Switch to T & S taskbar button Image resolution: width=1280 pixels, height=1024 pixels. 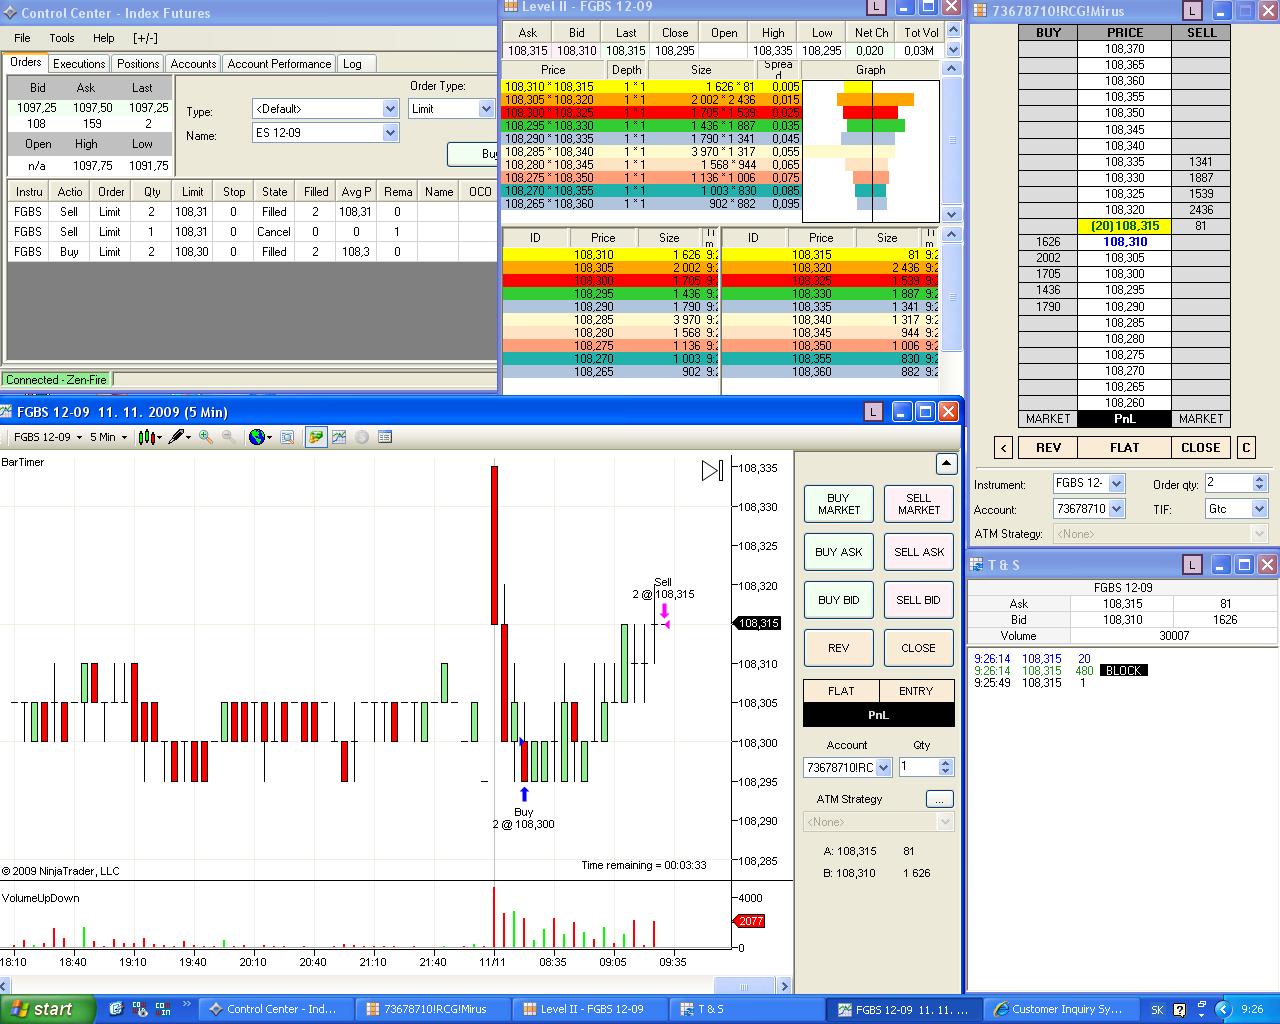point(747,1009)
